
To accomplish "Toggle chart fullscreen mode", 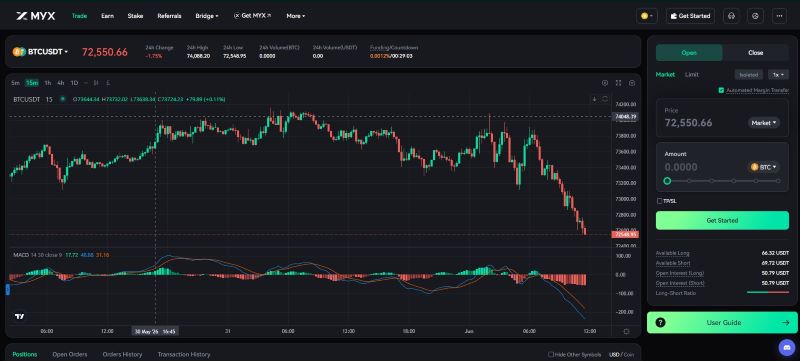I will tap(618, 83).
